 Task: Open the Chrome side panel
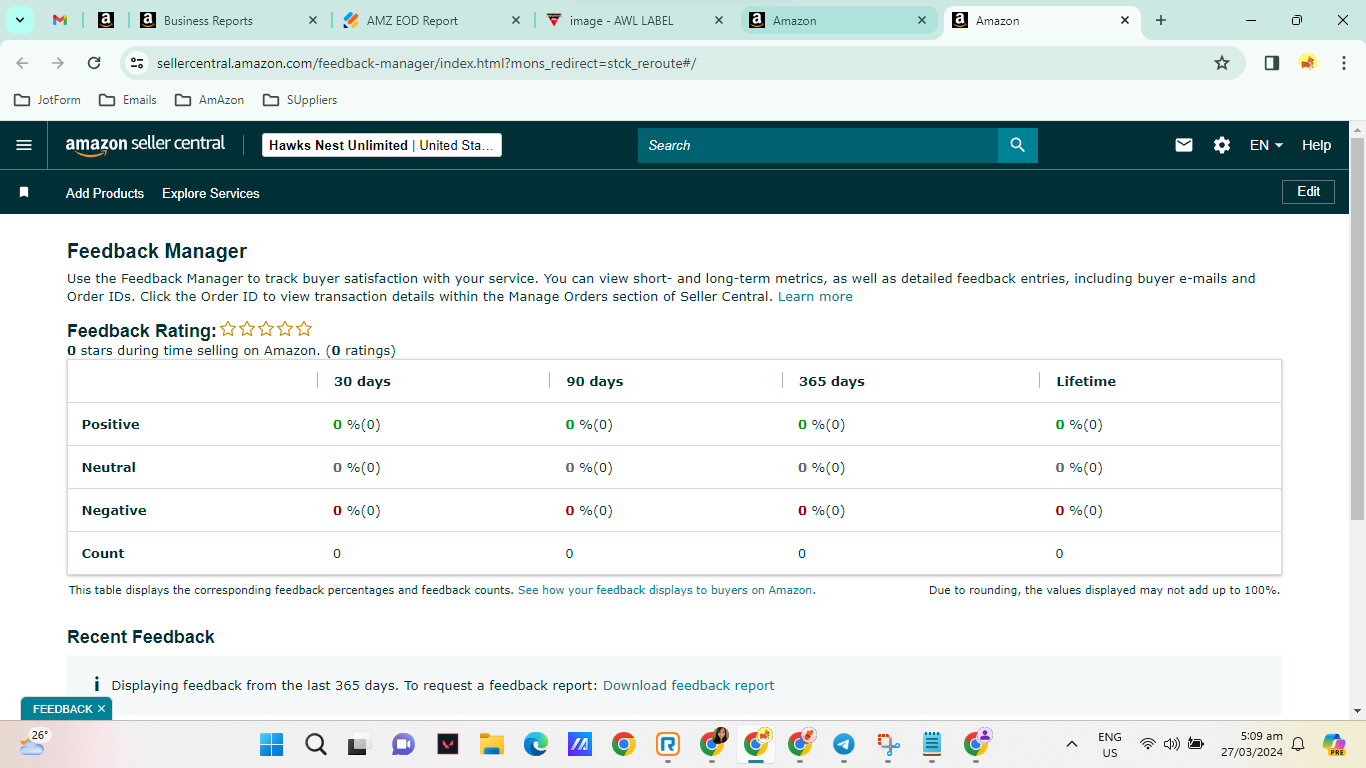[x=1272, y=63]
